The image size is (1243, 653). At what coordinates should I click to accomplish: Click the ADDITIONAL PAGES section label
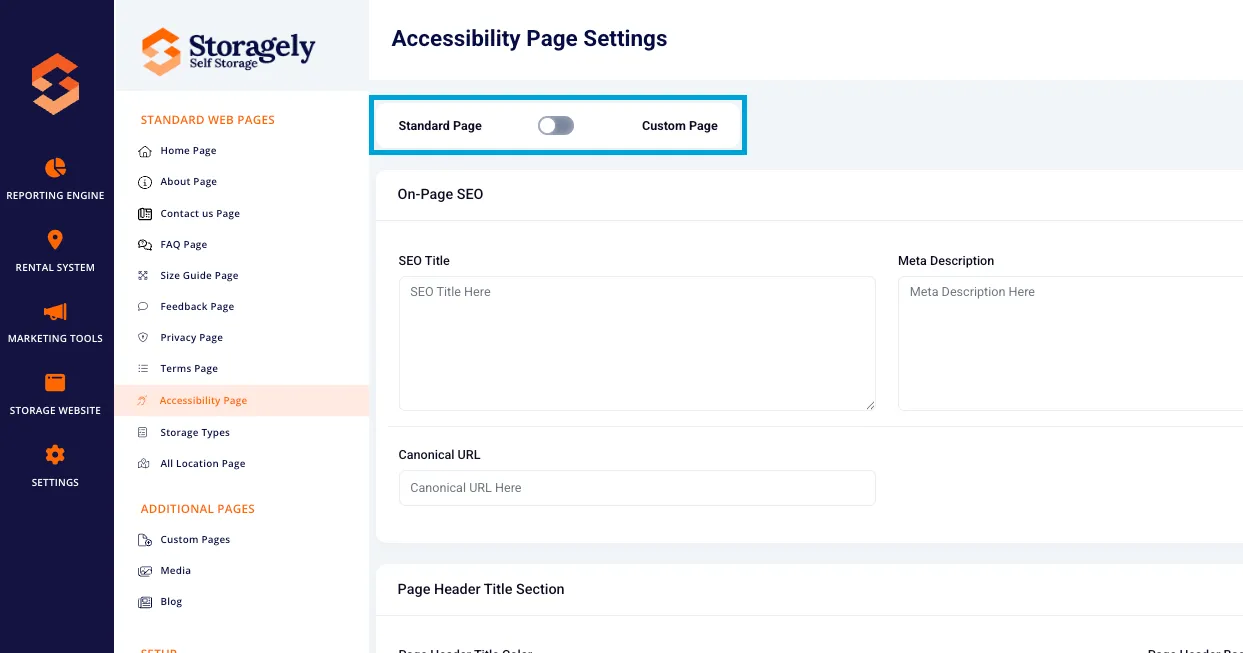pyautogui.click(x=198, y=509)
